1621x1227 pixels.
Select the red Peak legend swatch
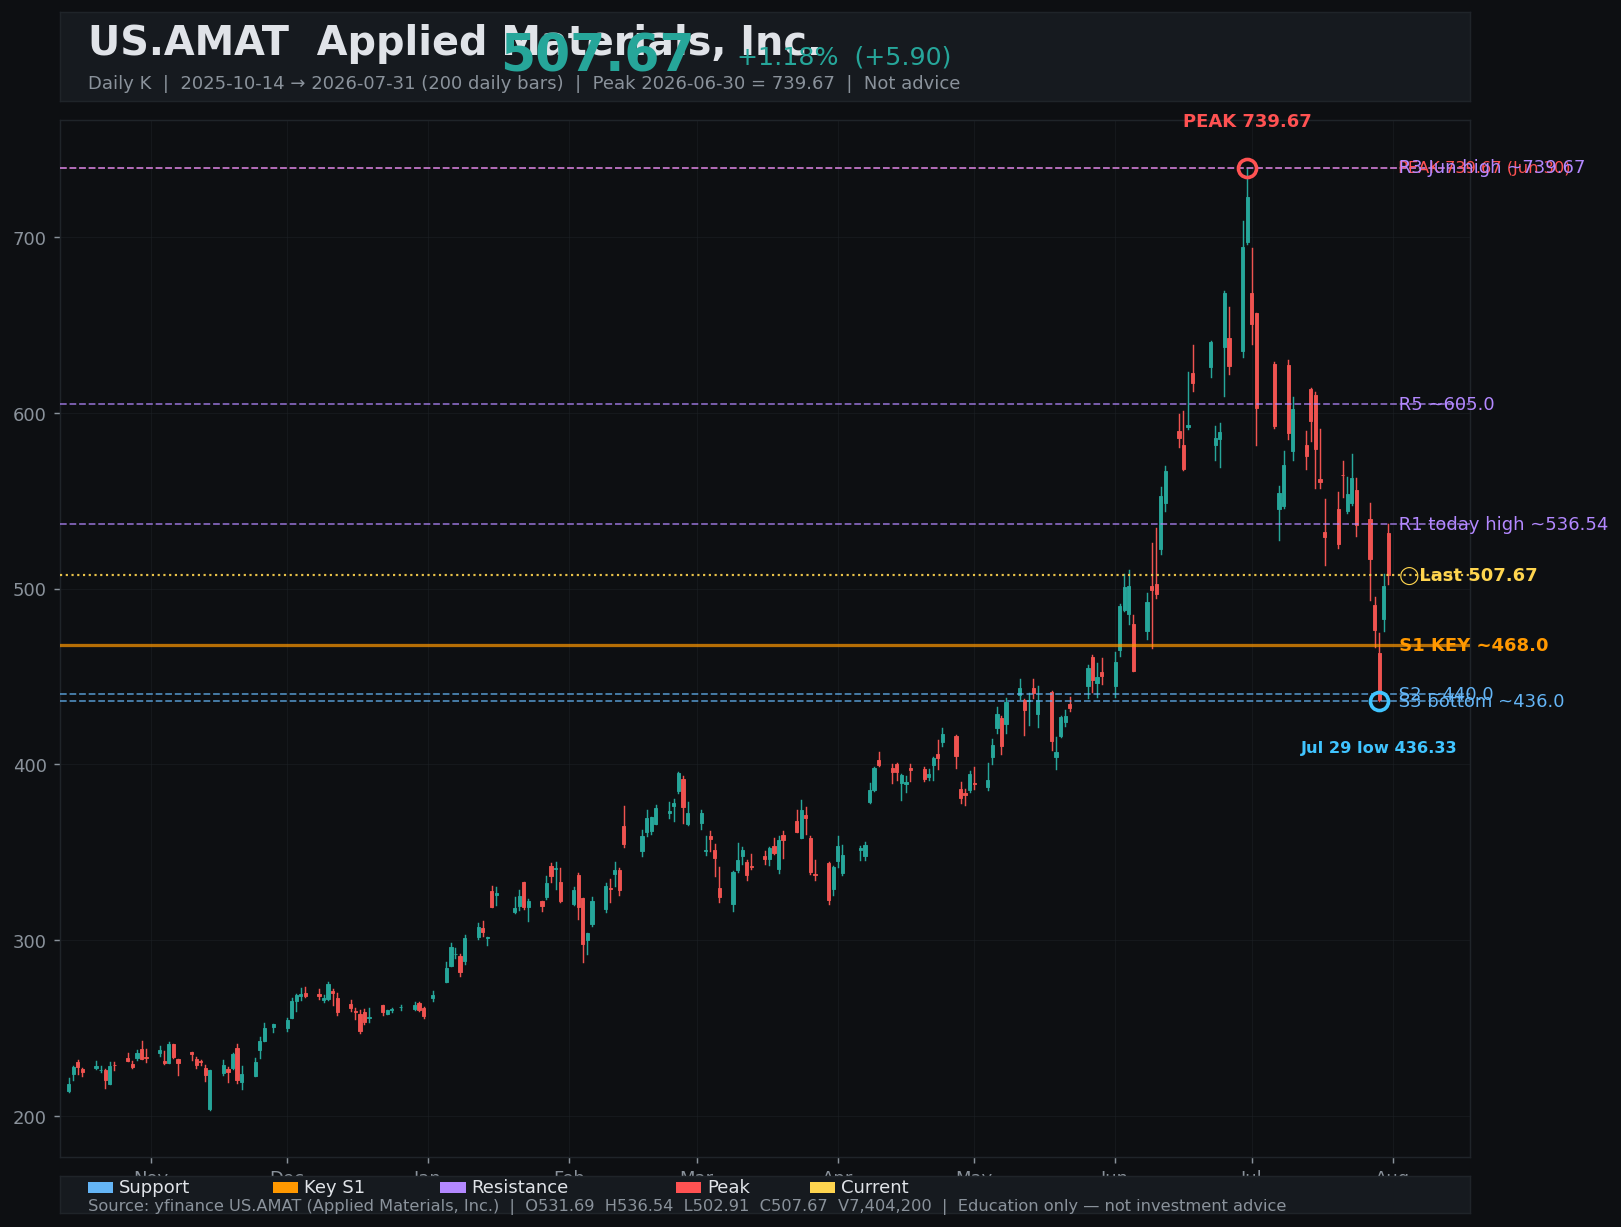(689, 1187)
